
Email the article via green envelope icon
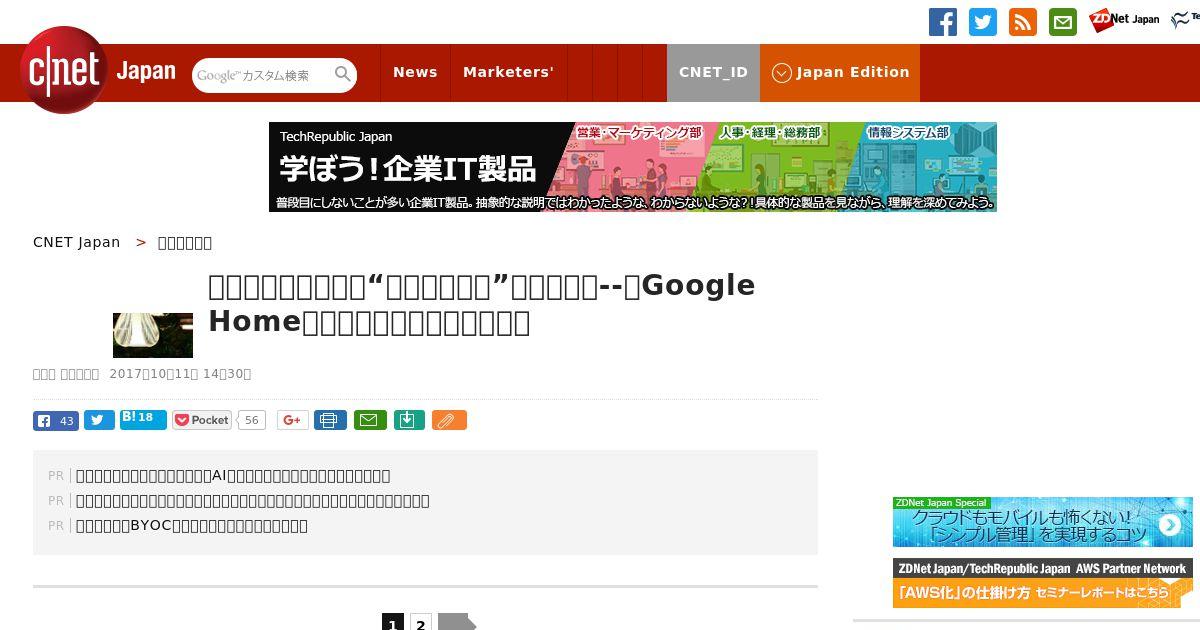(x=370, y=420)
